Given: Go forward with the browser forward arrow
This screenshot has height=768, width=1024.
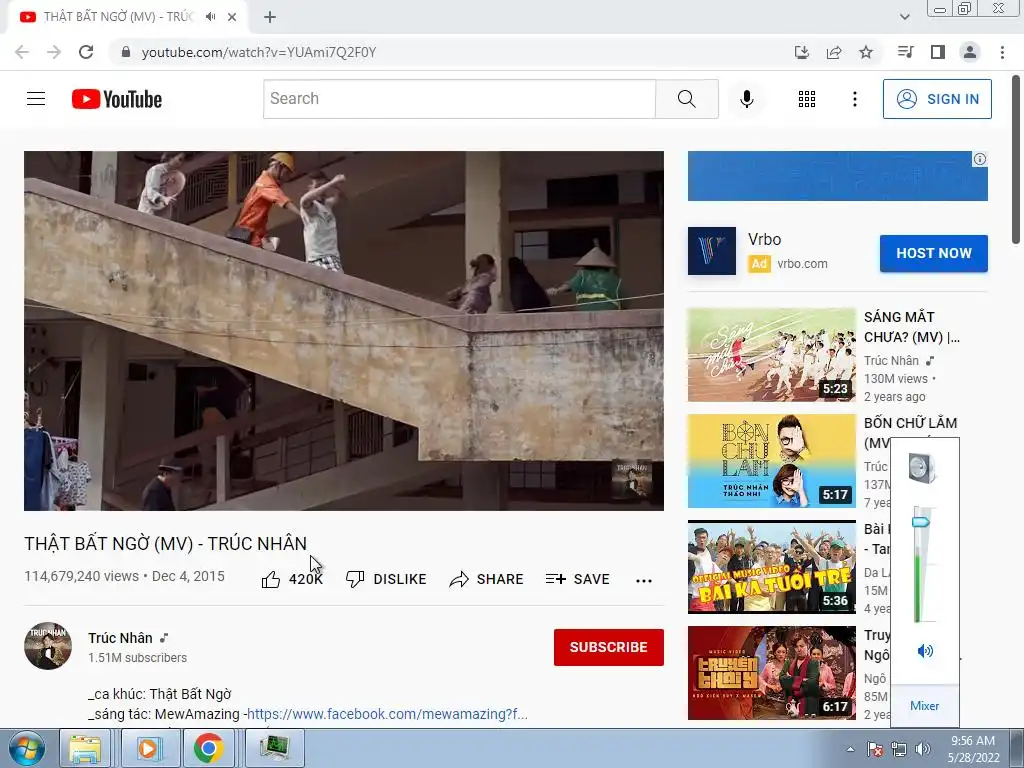Looking at the screenshot, I should [54, 52].
